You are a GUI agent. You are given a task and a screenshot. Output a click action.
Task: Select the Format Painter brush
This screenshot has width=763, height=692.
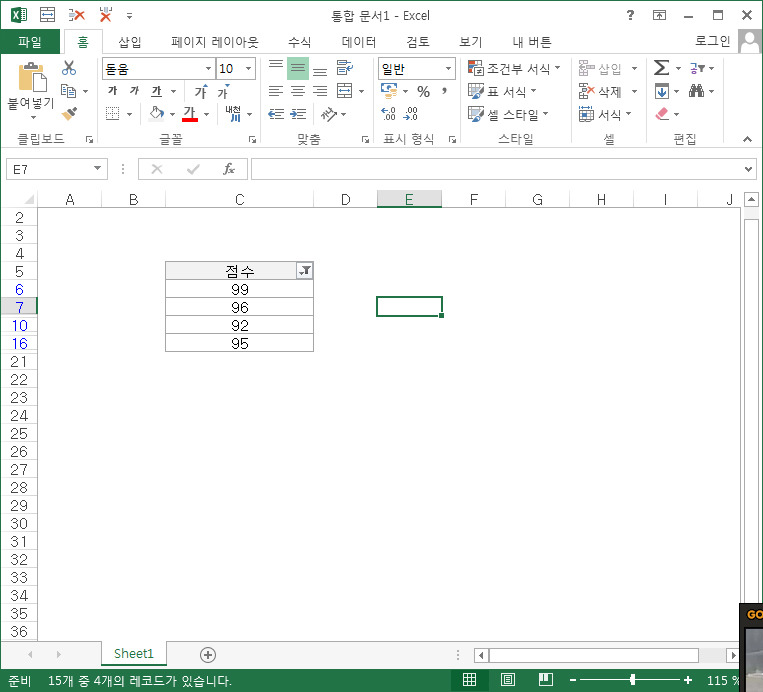[69, 114]
